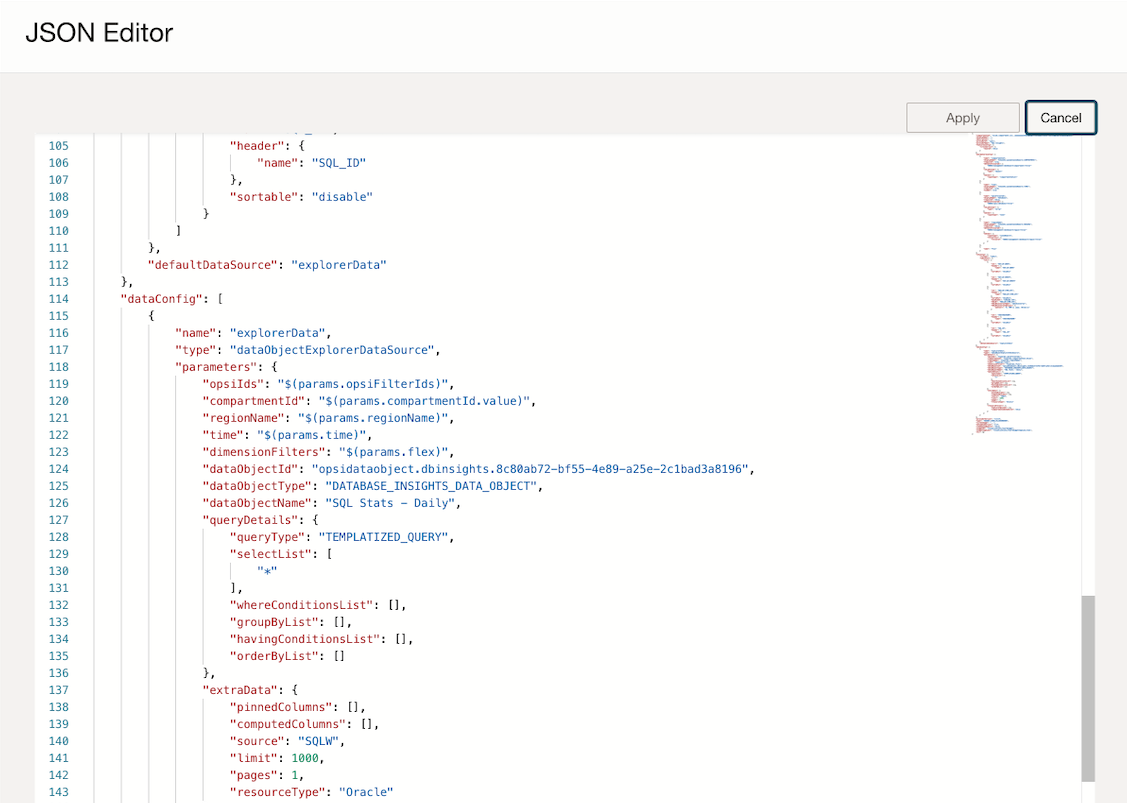This screenshot has height=803, width=1127.
Task: Click line number 137 in the gutter
Action: tap(58, 690)
